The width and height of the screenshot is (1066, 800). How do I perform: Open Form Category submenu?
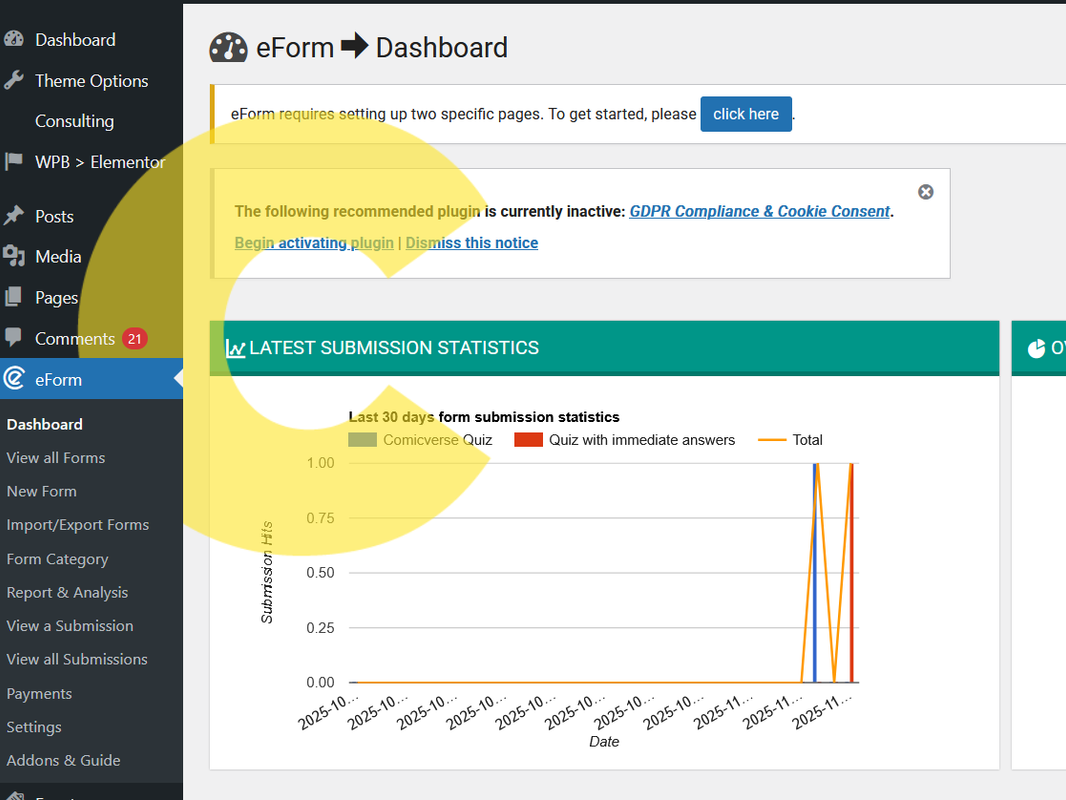pyautogui.click(x=57, y=559)
